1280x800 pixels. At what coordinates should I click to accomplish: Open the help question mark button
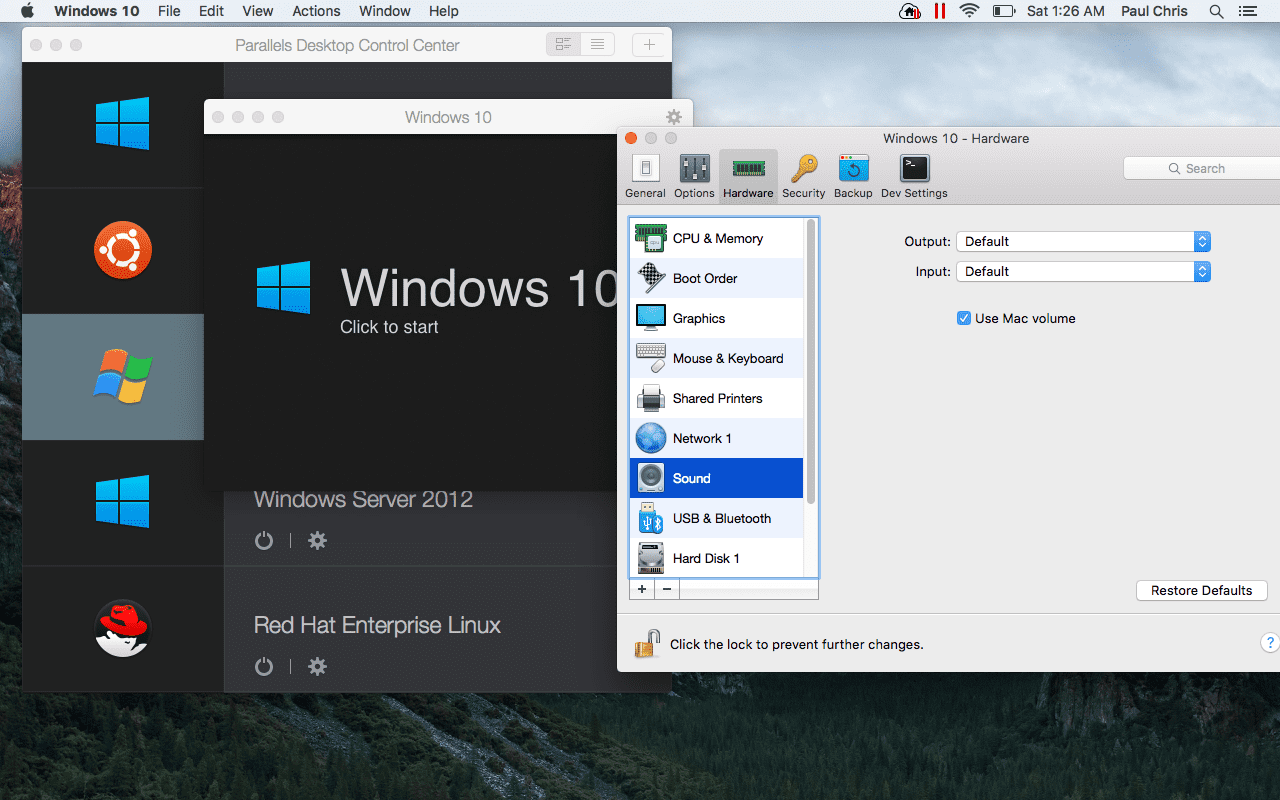pos(1270,643)
